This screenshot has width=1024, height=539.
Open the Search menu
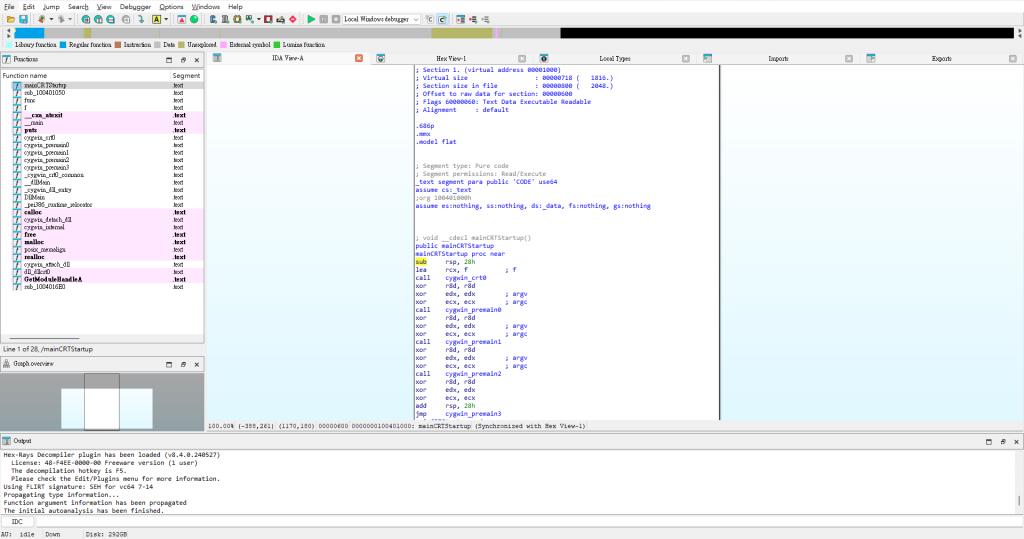click(x=78, y=7)
